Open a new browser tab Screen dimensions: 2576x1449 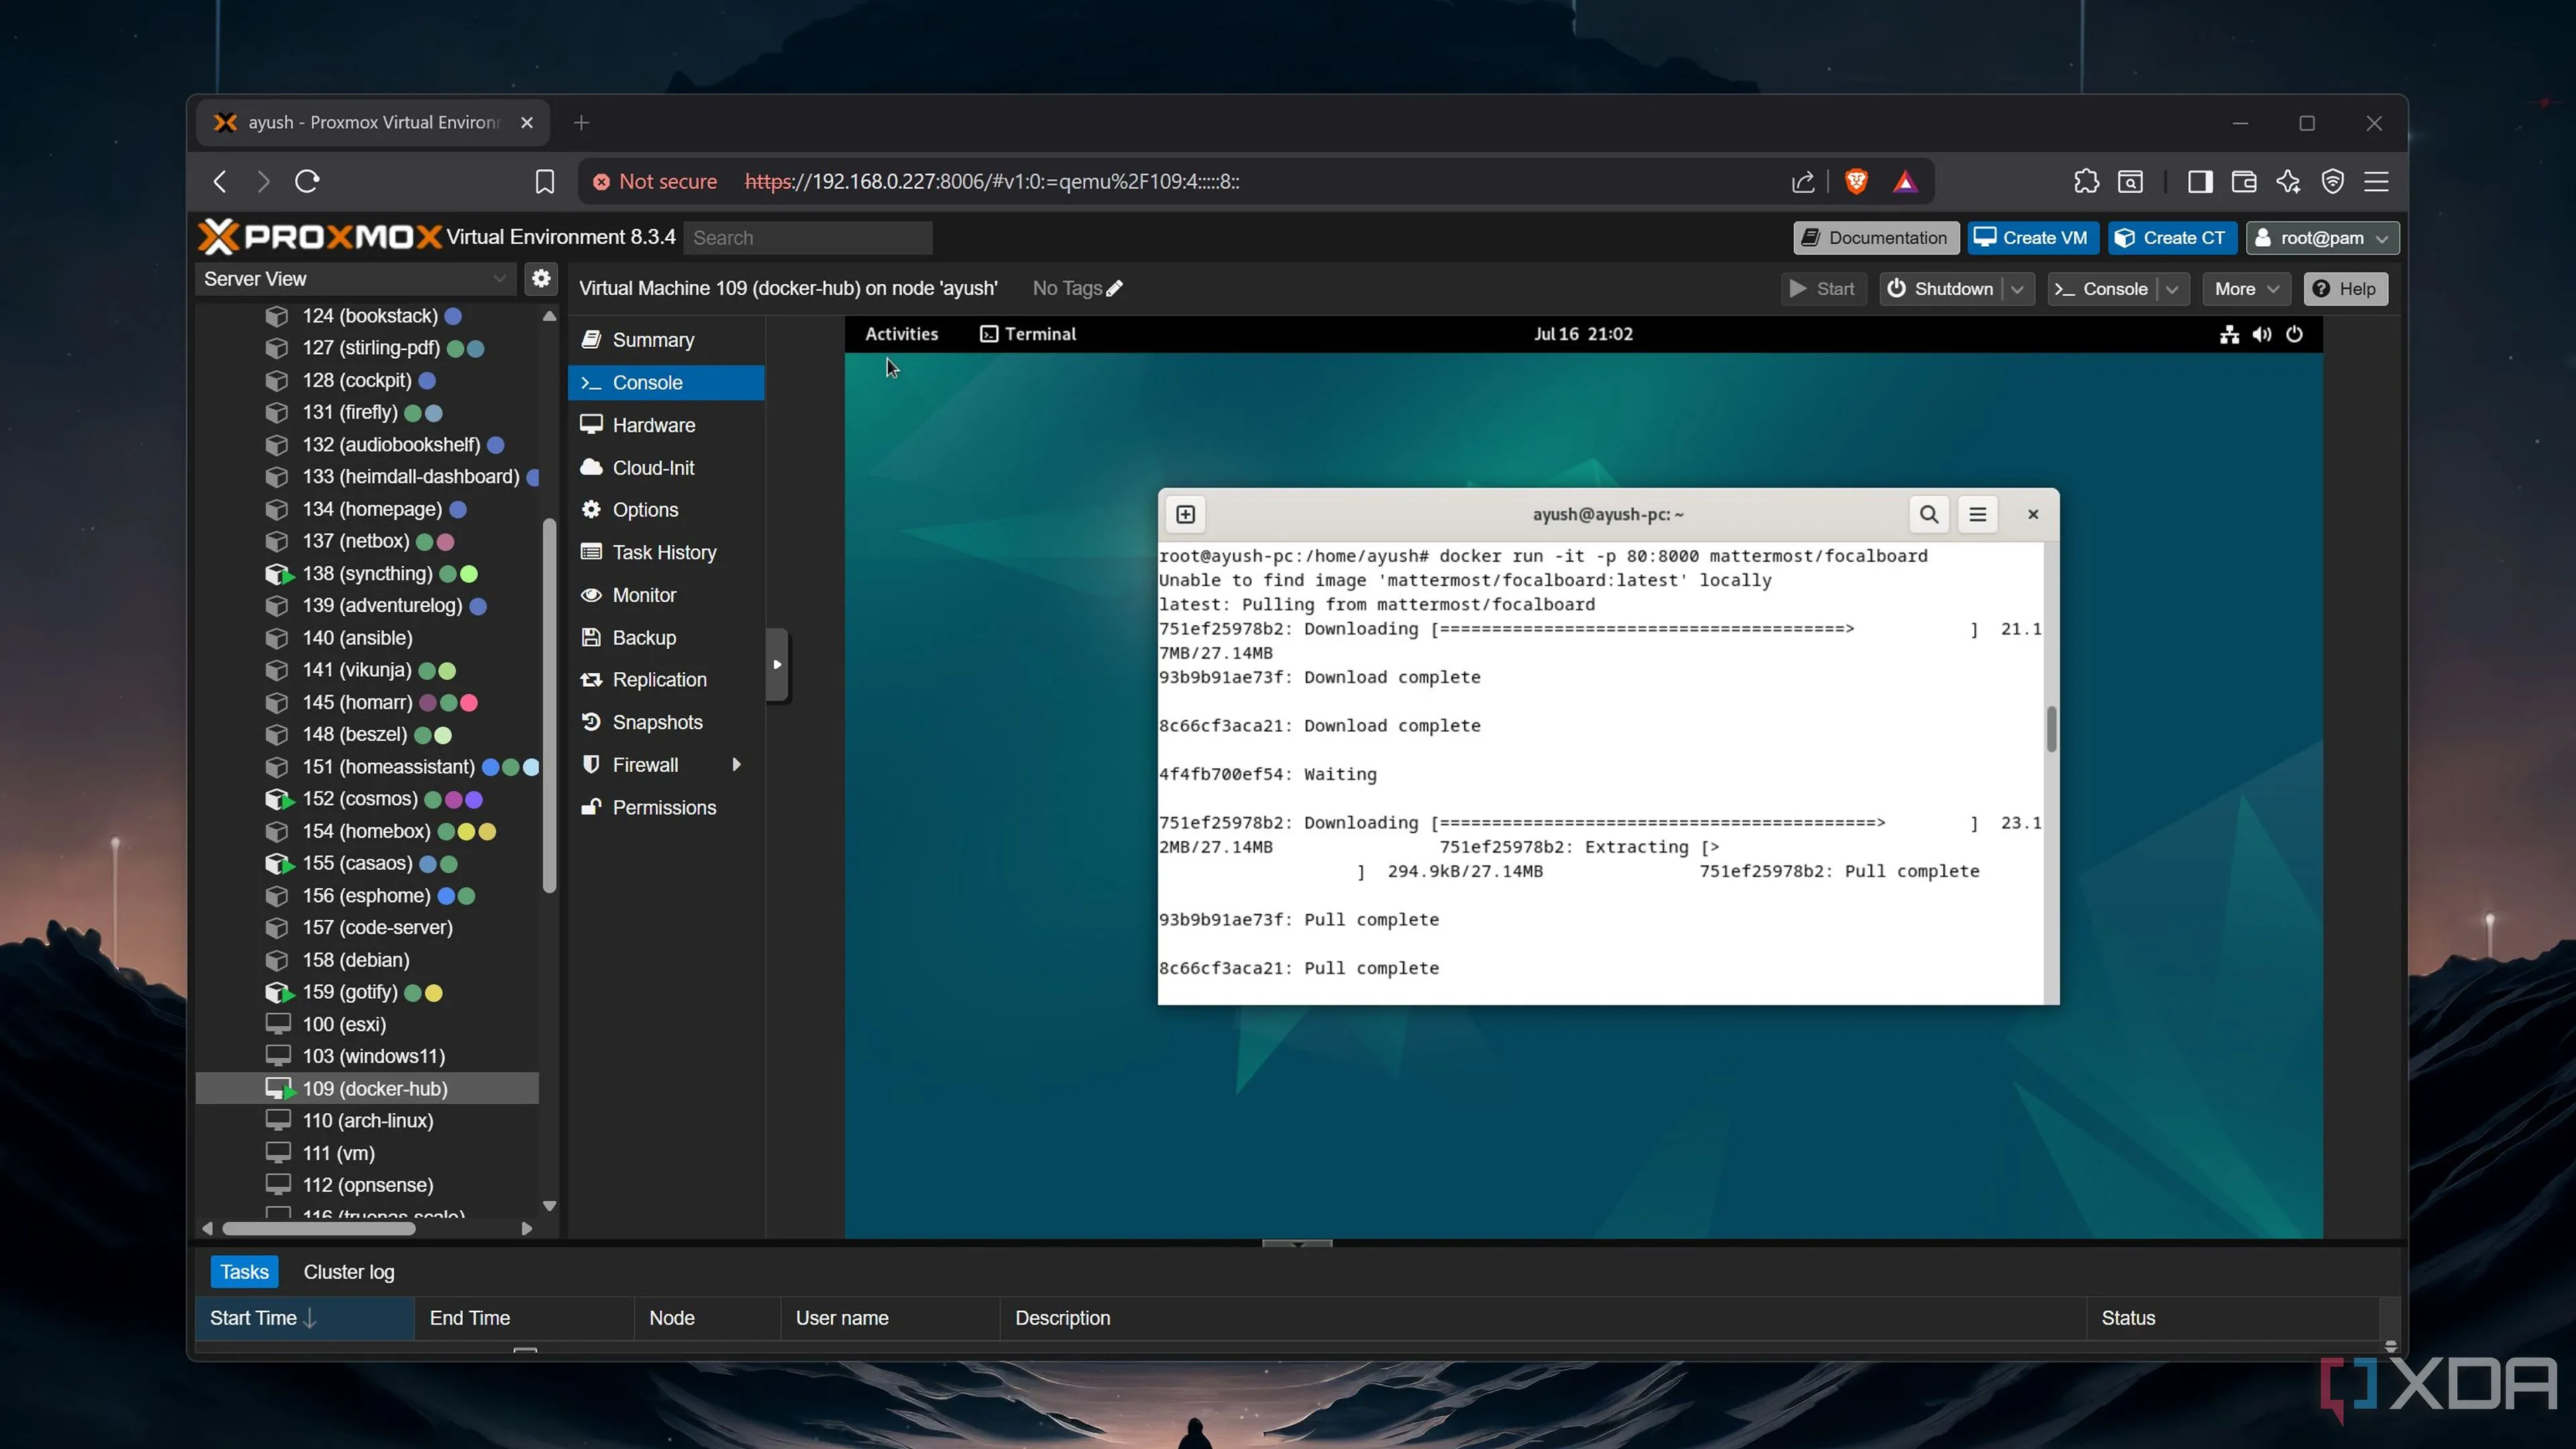pyautogui.click(x=581, y=122)
